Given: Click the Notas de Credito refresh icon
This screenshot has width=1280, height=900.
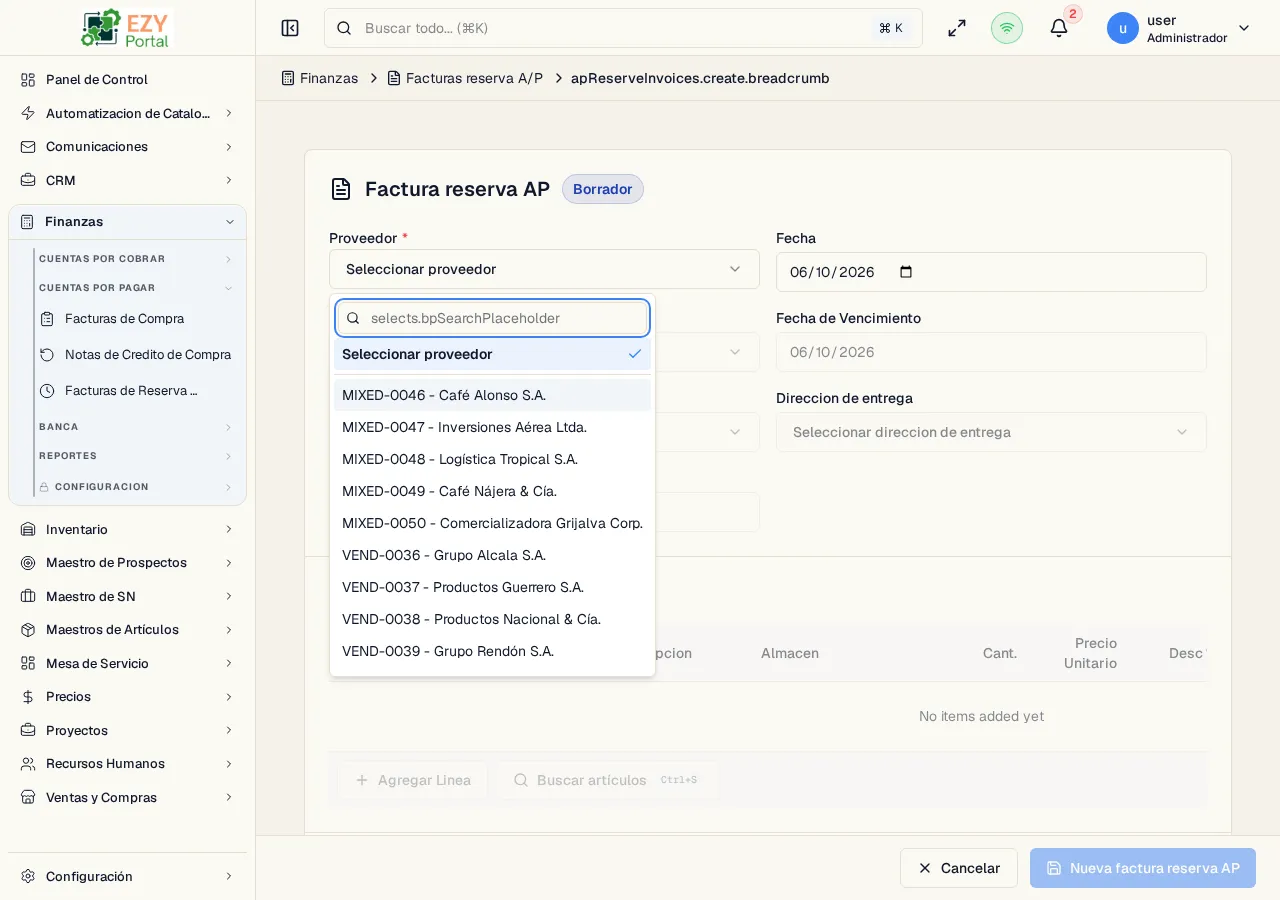Looking at the screenshot, I should (x=47, y=354).
